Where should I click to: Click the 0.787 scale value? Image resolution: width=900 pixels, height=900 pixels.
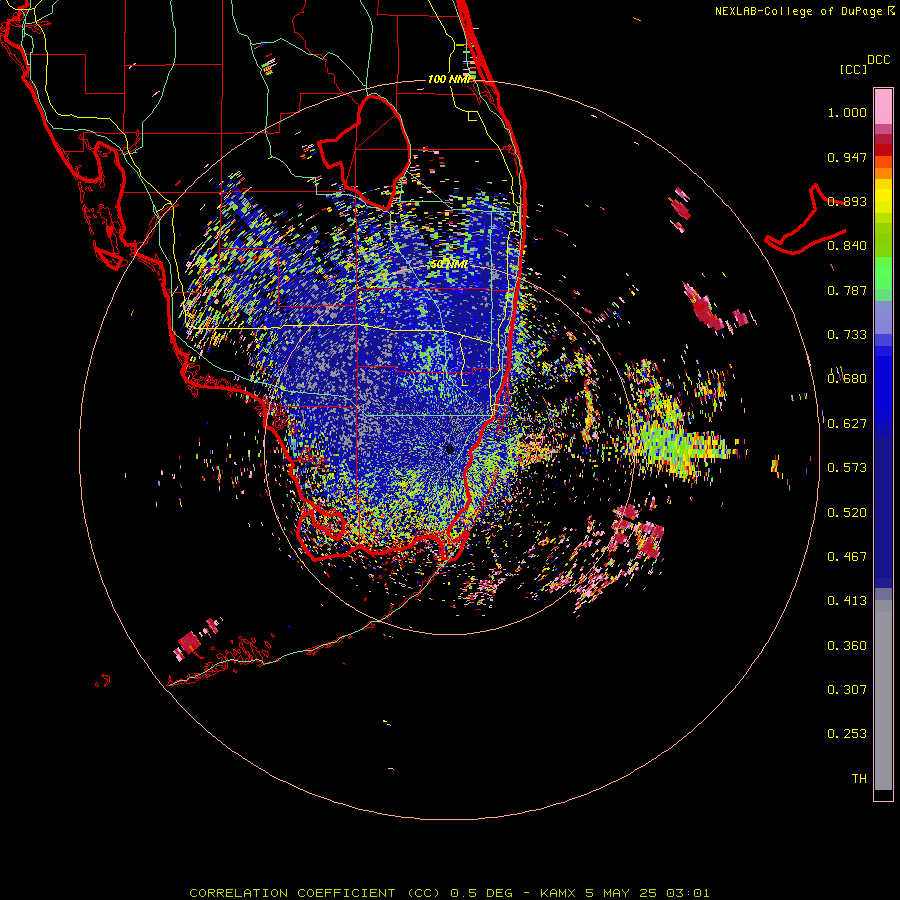pos(847,290)
